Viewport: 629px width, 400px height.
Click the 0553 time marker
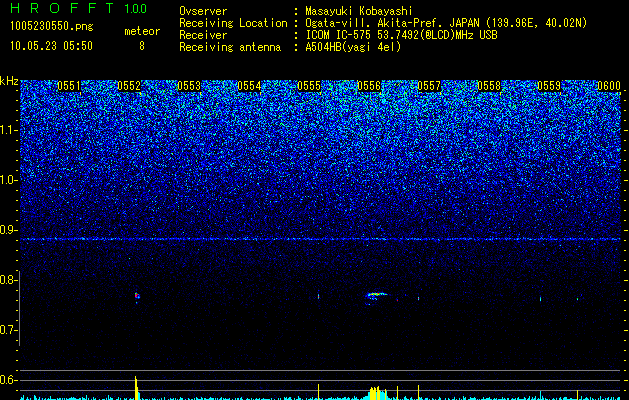(x=189, y=86)
